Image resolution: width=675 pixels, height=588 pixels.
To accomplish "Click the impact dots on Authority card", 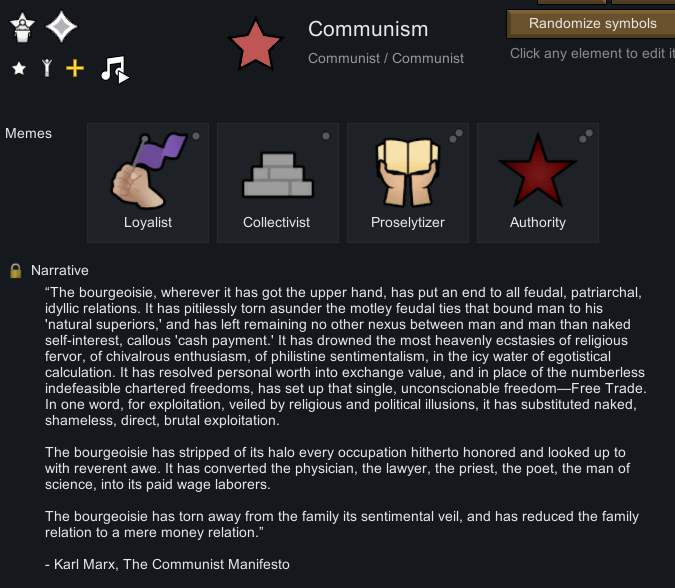I will [x=585, y=135].
